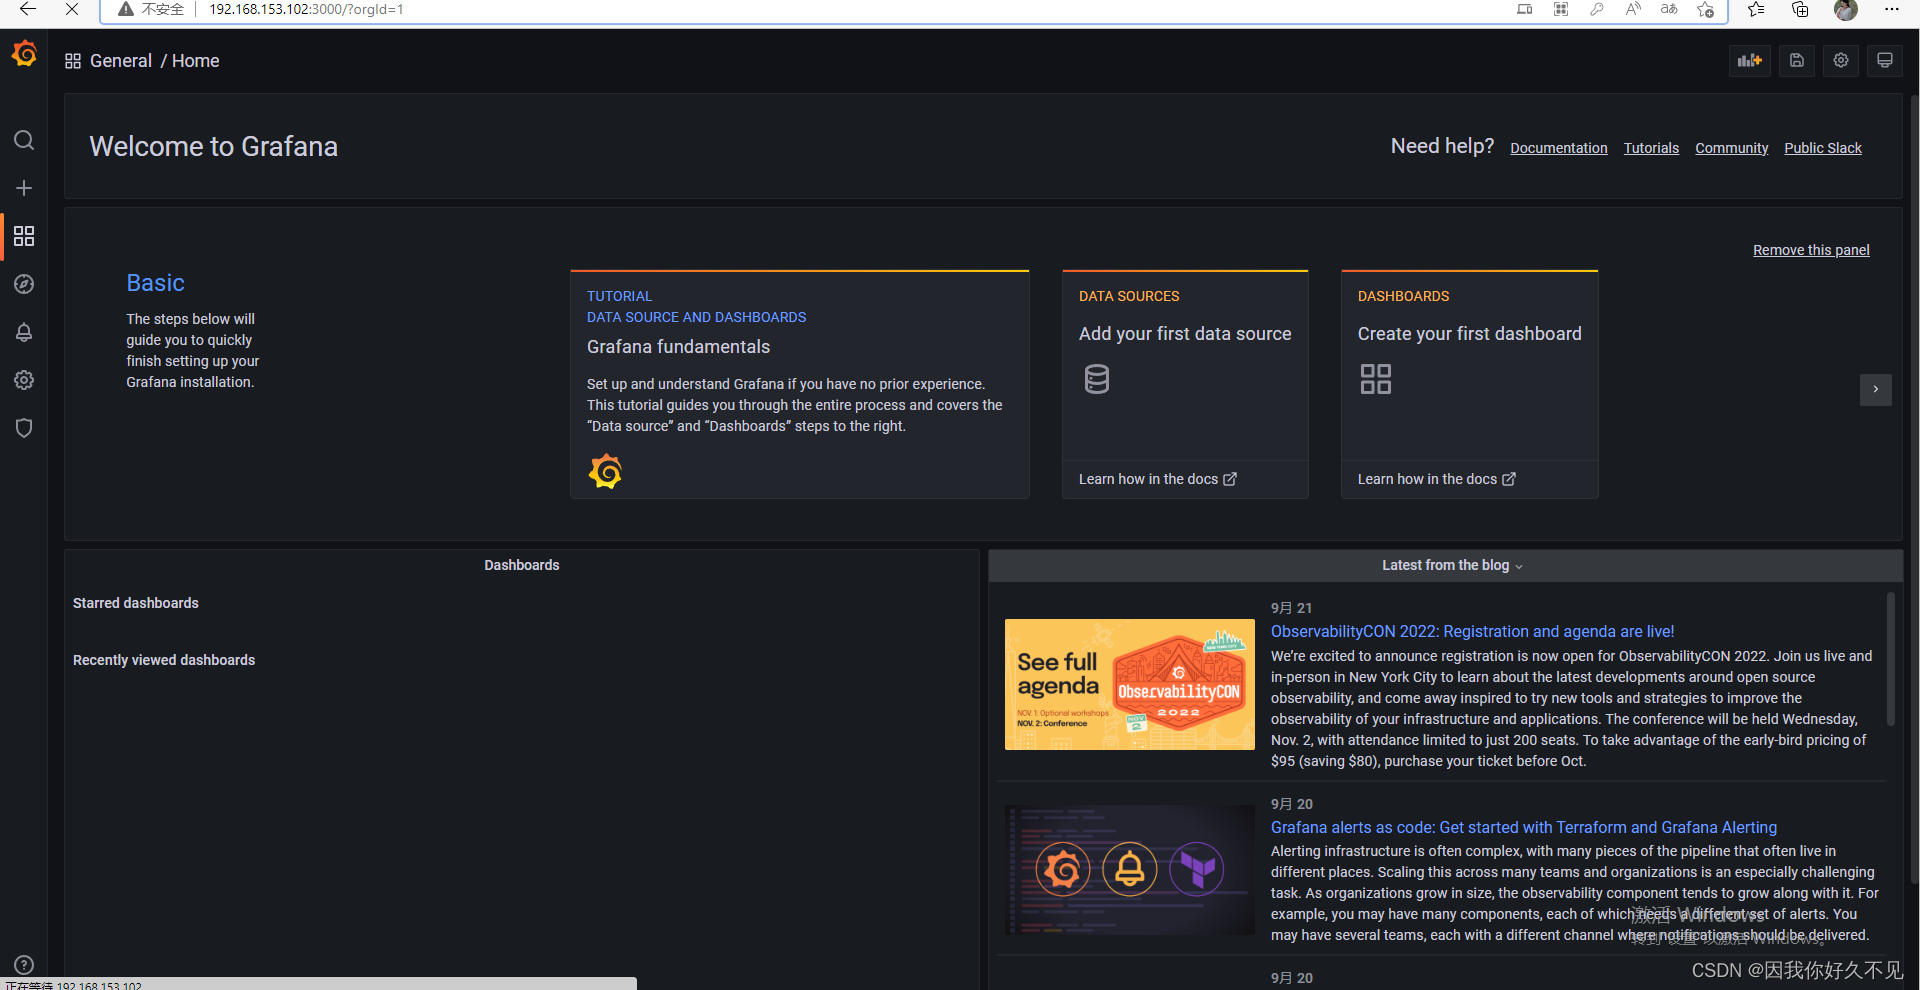Open the Documentation link
1920x990 pixels.
click(x=1558, y=148)
